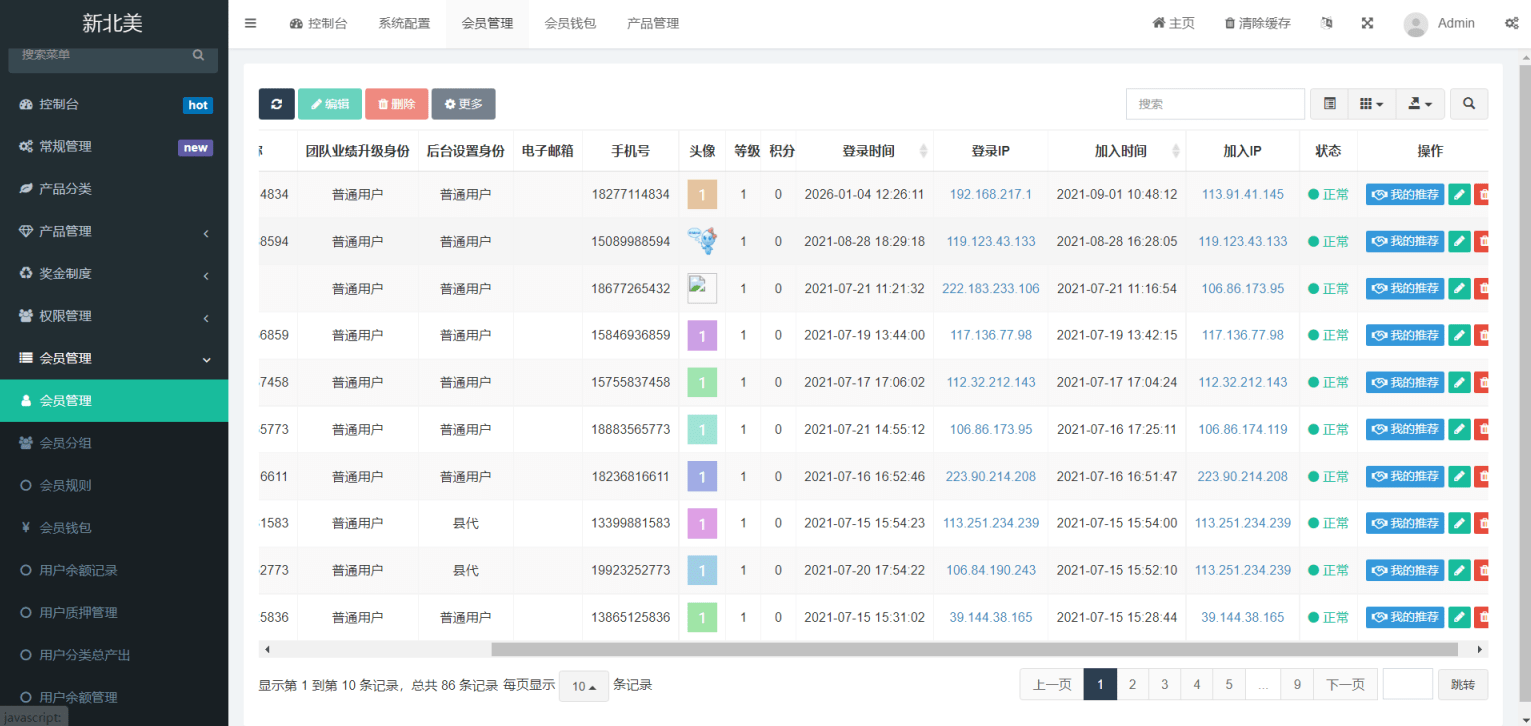Click the language switch icon near Admin
This screenshot has width=1531, height=726.
click(1326, 22)
